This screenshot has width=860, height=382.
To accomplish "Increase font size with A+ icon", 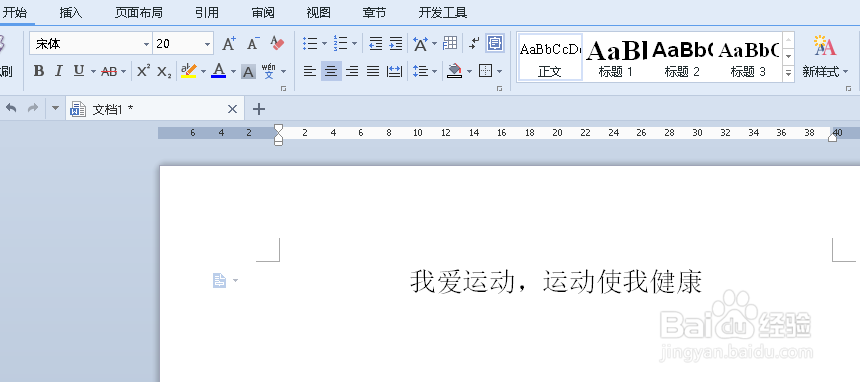I will pyautogui.click(x=229, y=44).
